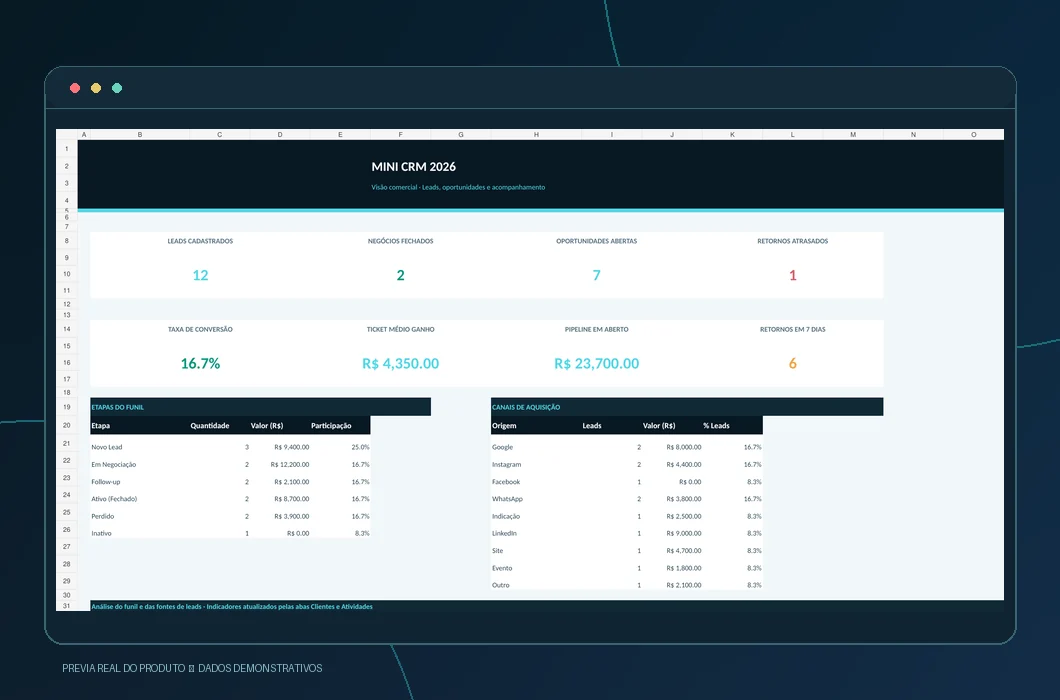Click the orange value 6 under Retornos em 7 Dias
This screenshot has width=1060, height=700.
(793, 363)
